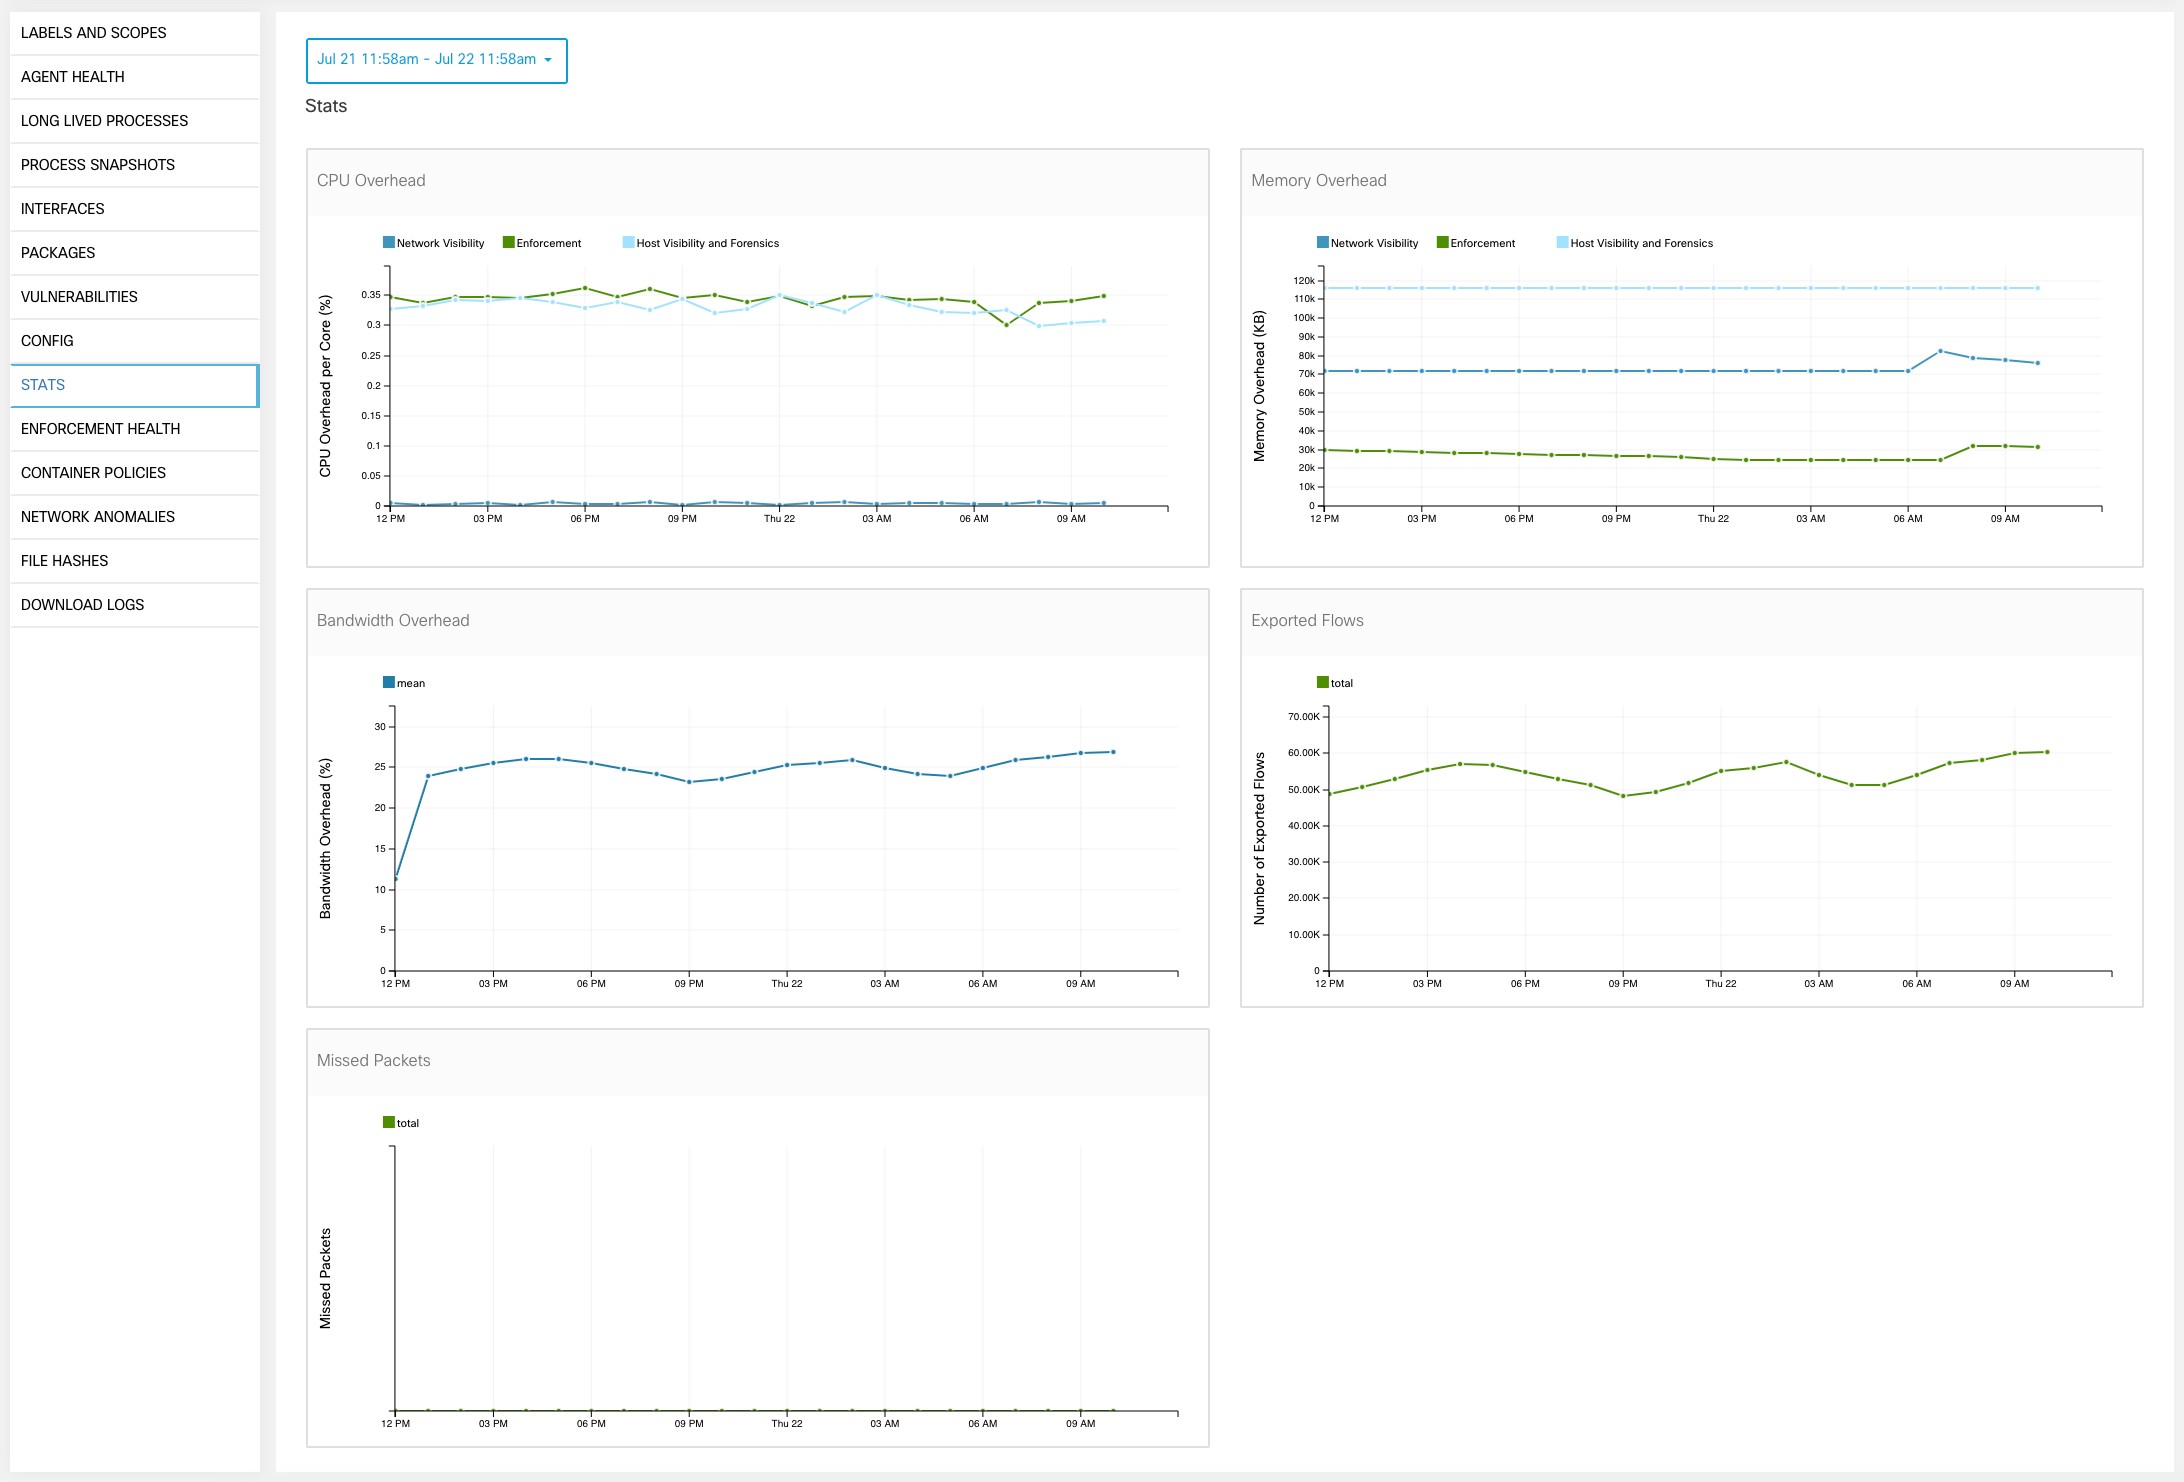This screenshot has width=2184, height=1482.
Task: Toggle Enforcement swatch in Memory Overhead legend
Action: pos(1443,242)
